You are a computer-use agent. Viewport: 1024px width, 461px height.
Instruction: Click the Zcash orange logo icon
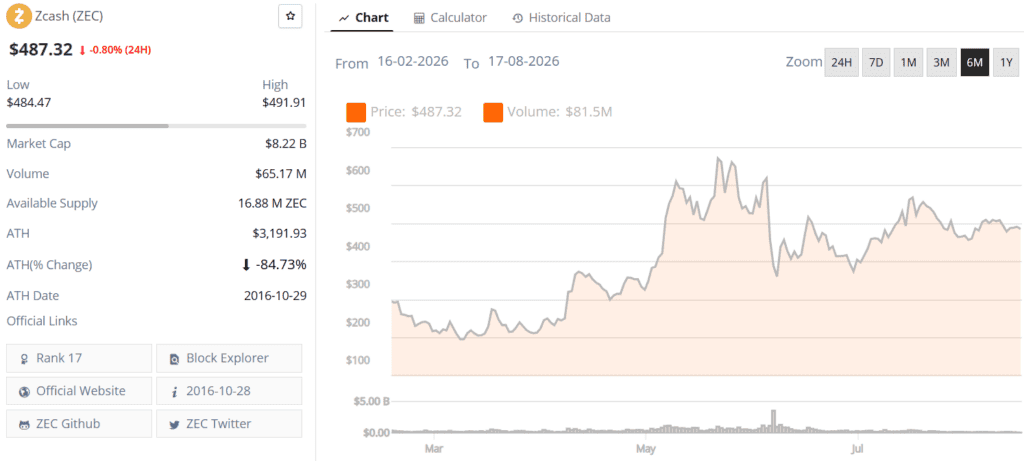pos(18,16)
